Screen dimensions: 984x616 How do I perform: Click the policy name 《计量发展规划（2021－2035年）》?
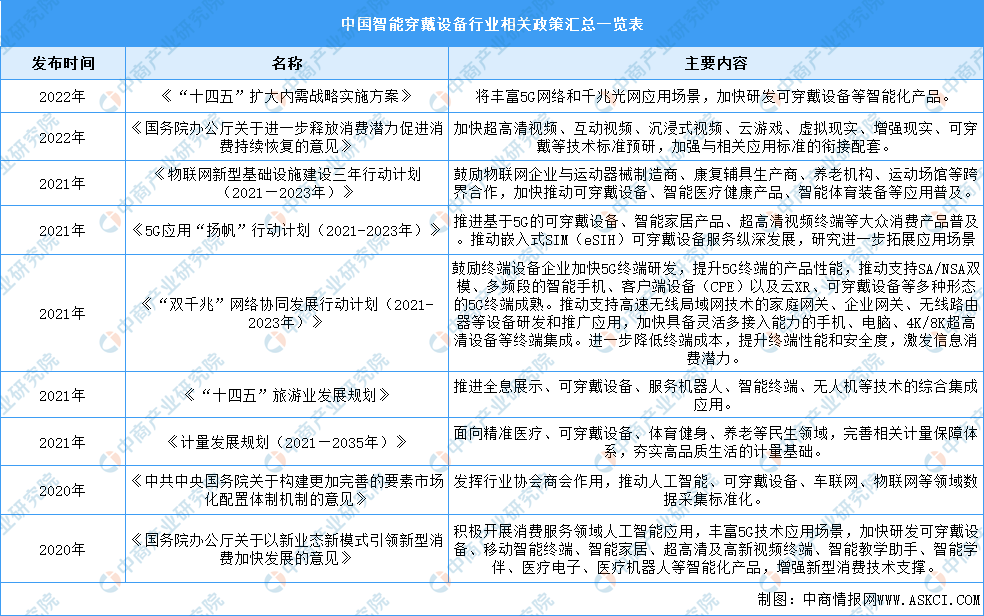(x=287, y=443)
